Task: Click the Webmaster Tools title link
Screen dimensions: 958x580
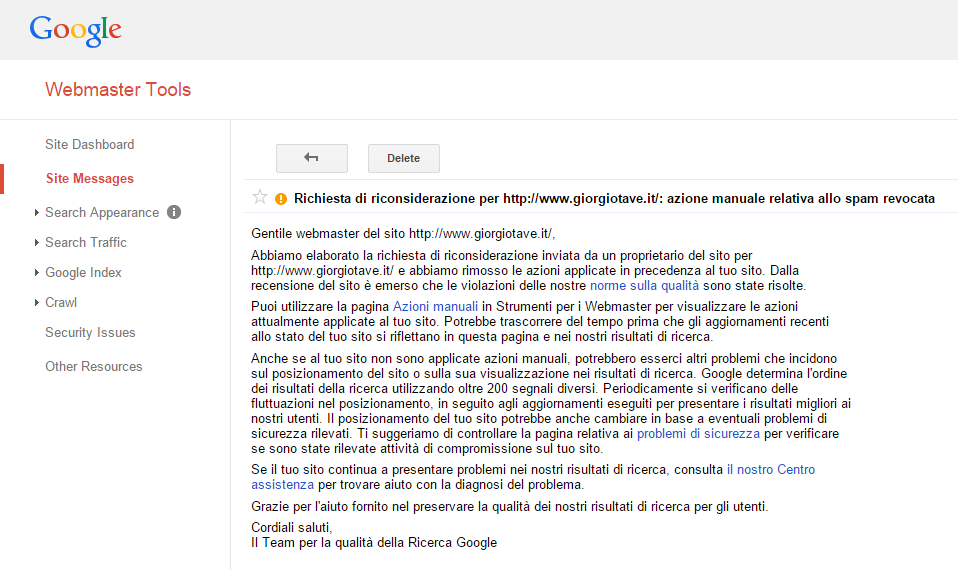Action: [118, 89]
